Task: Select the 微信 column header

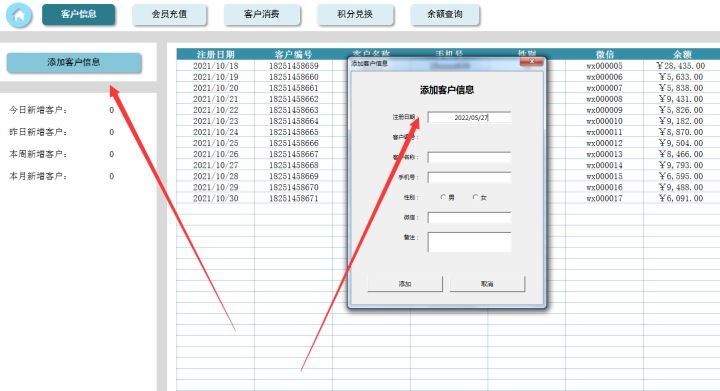Action: click(x=604, y=54)
